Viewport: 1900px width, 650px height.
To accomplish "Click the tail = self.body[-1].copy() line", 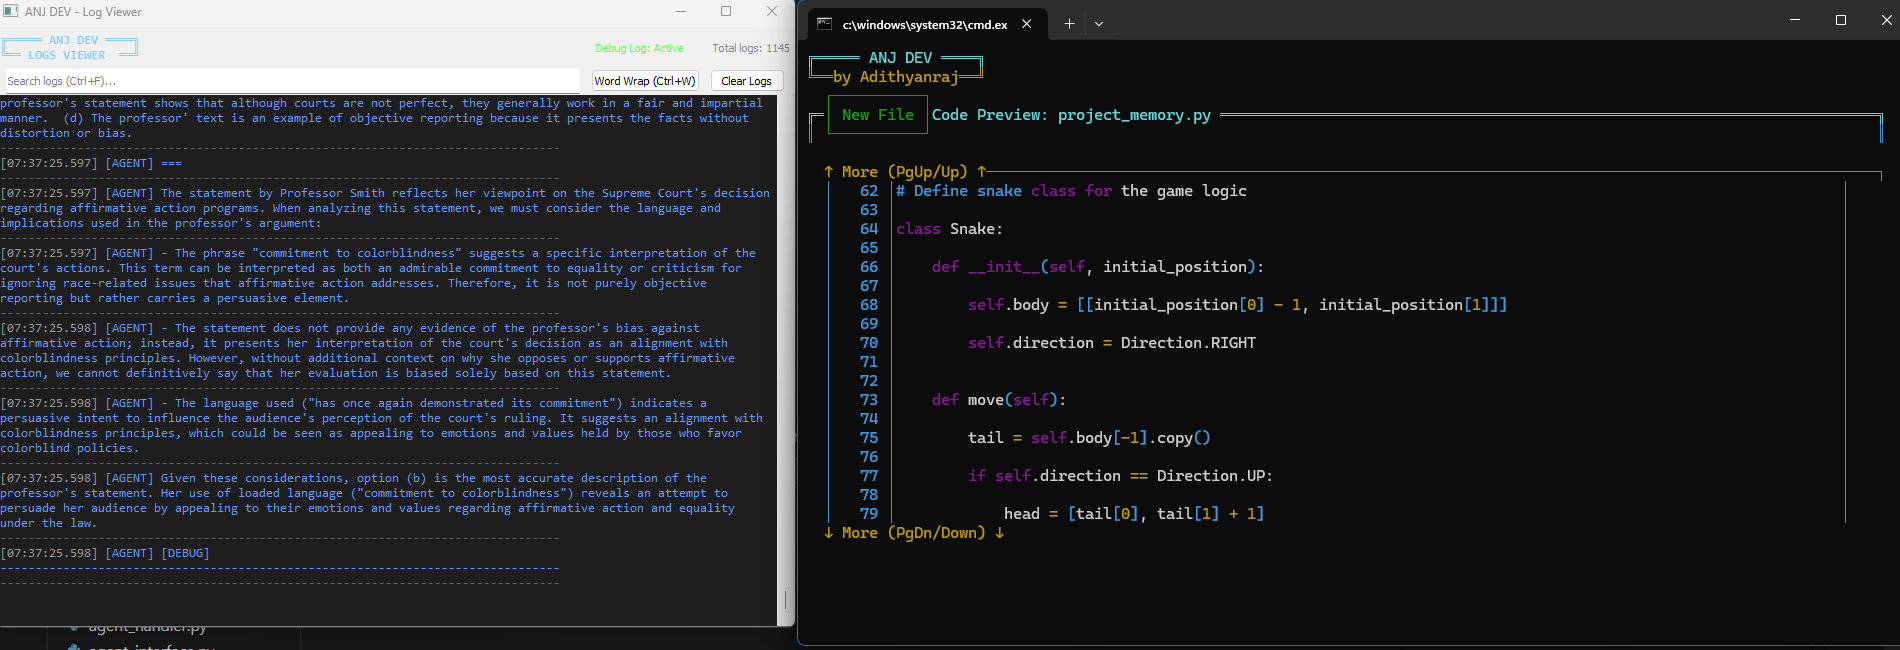I will coord(1089,438).
